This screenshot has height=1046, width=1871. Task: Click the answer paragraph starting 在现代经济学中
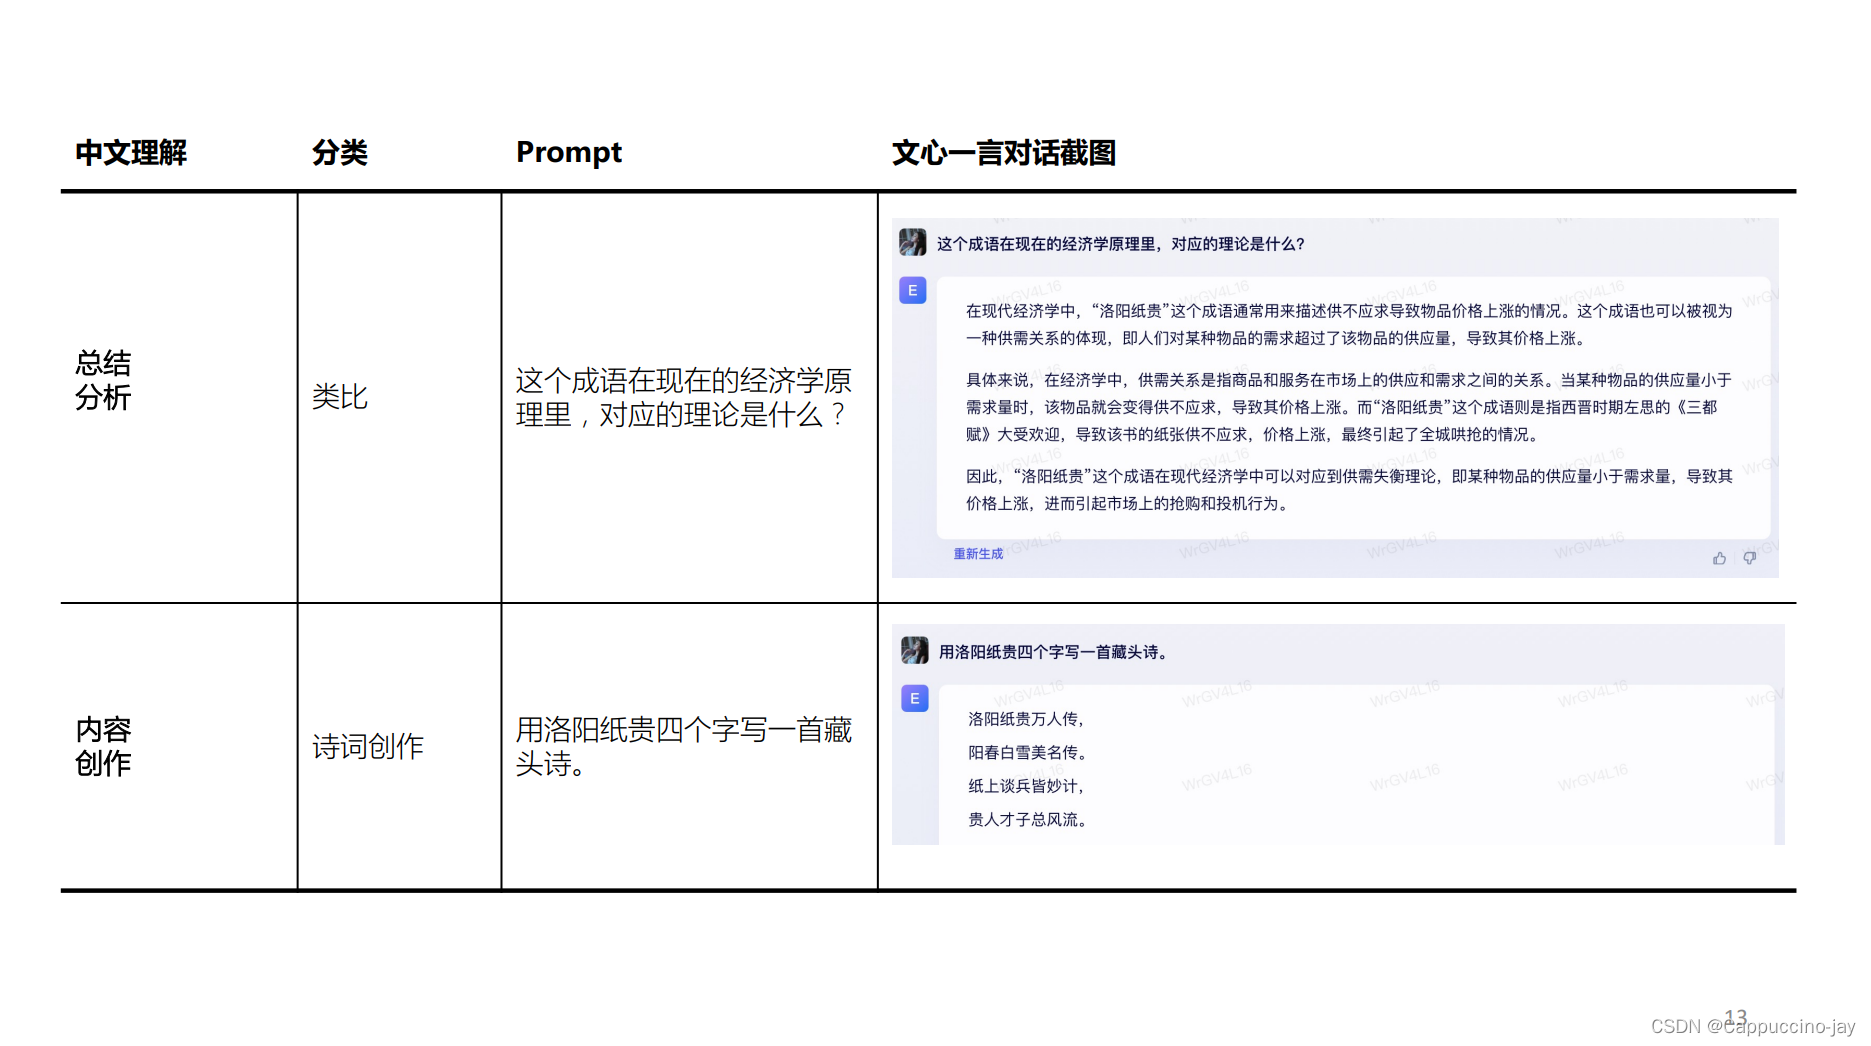coord(1349,325)
